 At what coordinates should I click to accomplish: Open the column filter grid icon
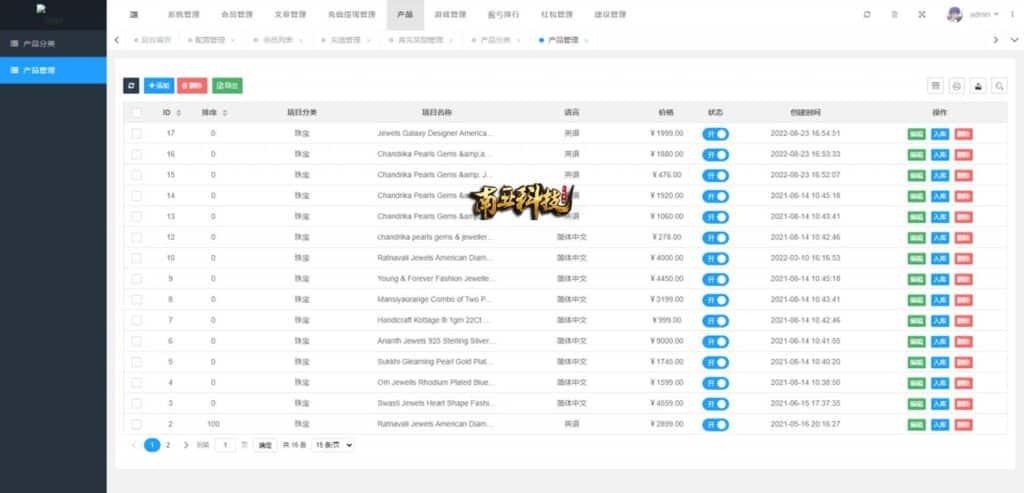point(936,86)
